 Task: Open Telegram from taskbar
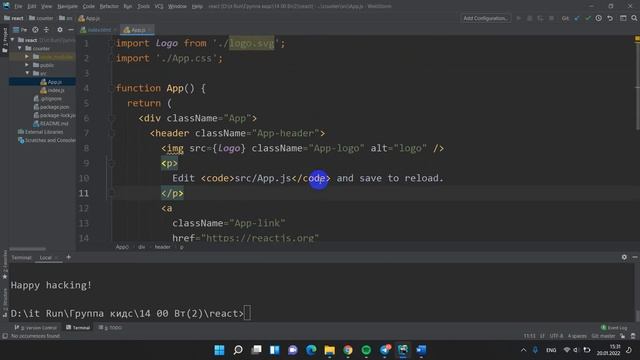tap(385, 350)
